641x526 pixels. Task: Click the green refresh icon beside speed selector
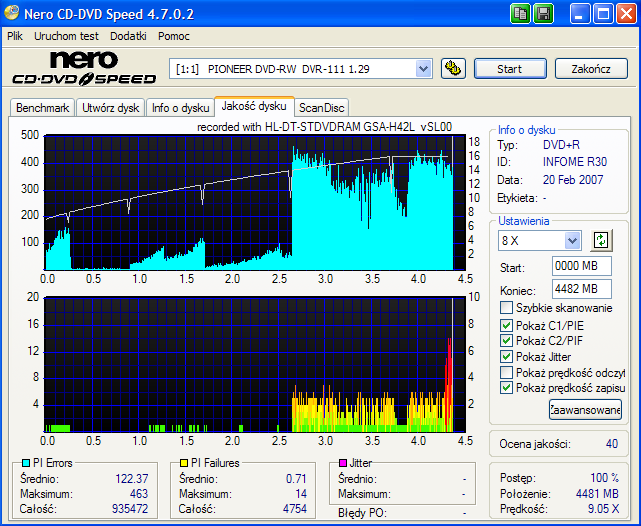pyautogui.click(x=601, y=240)
